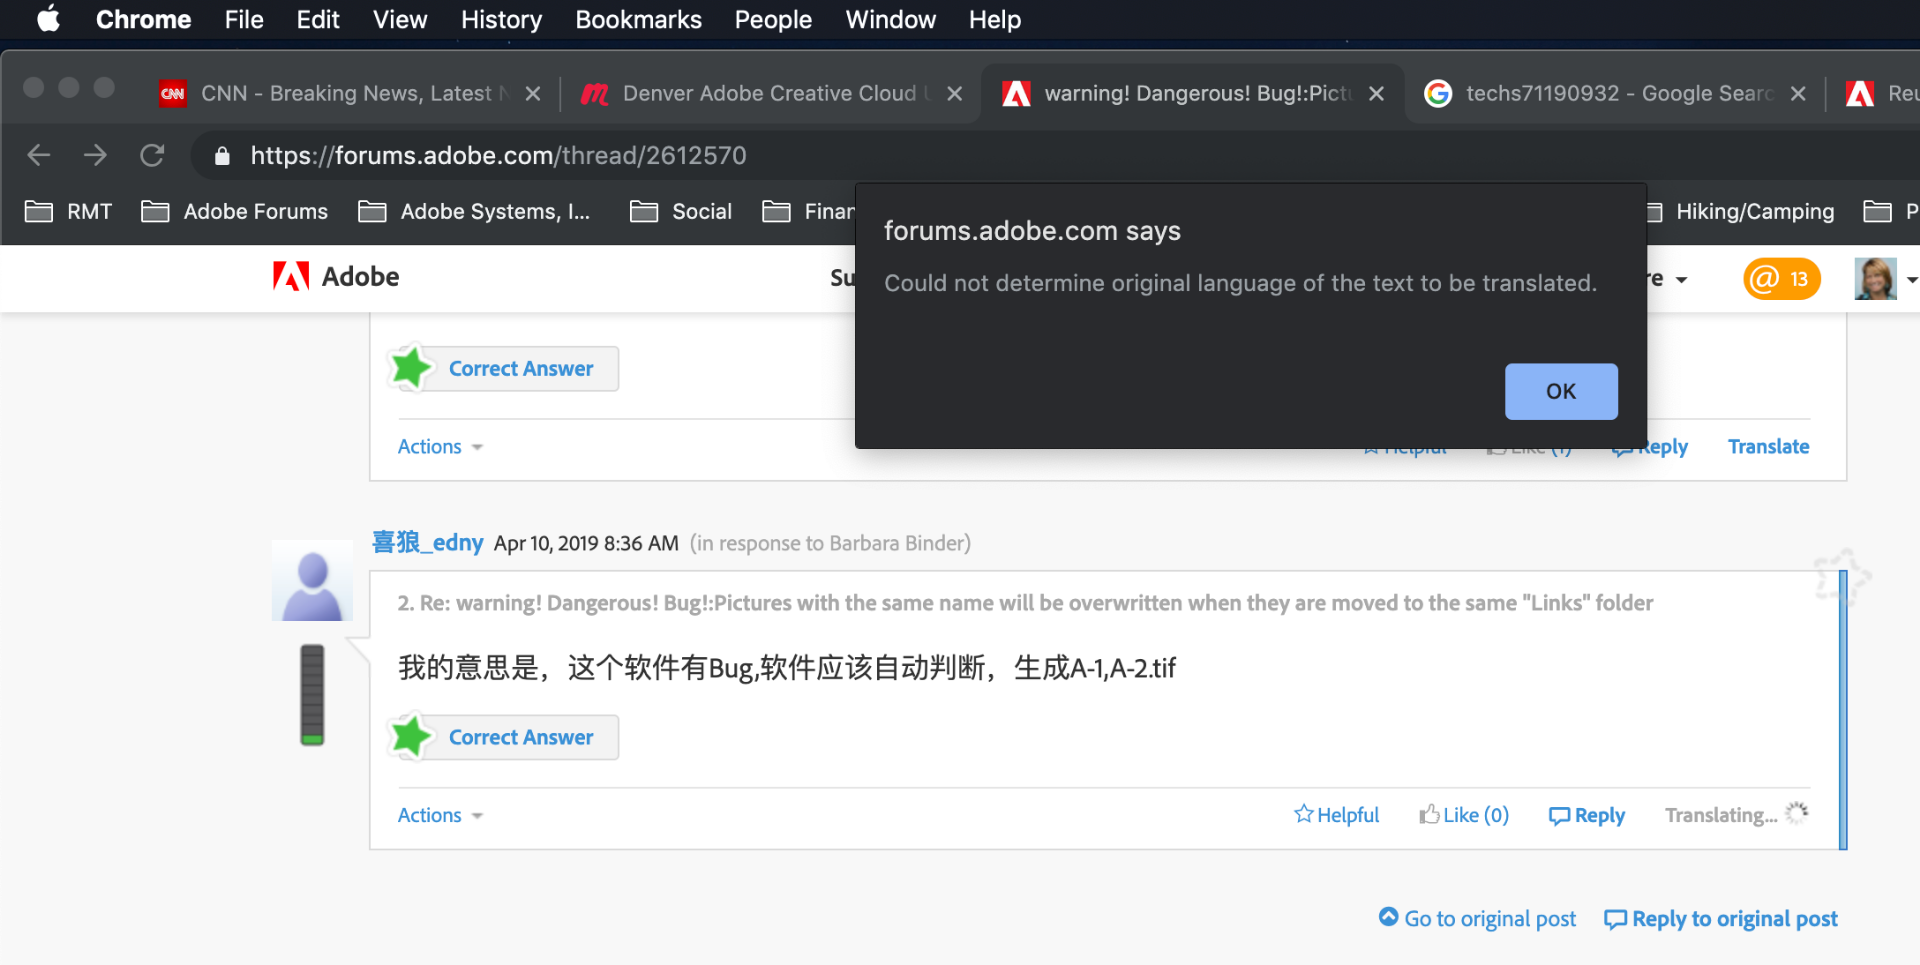Open the Social bookmarks folder

tap(681, 211)
